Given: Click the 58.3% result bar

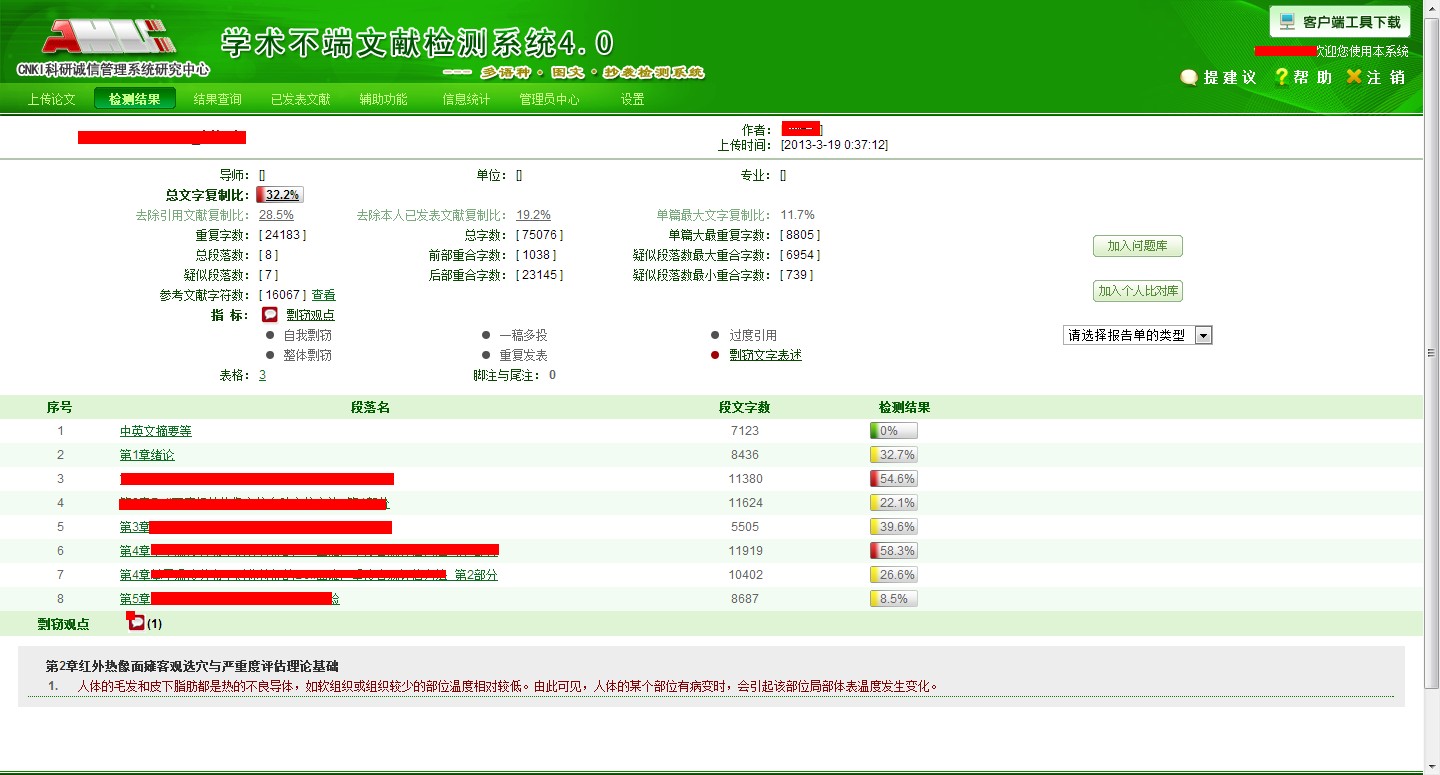Looking at the screenshot, I should pos(894,551).
